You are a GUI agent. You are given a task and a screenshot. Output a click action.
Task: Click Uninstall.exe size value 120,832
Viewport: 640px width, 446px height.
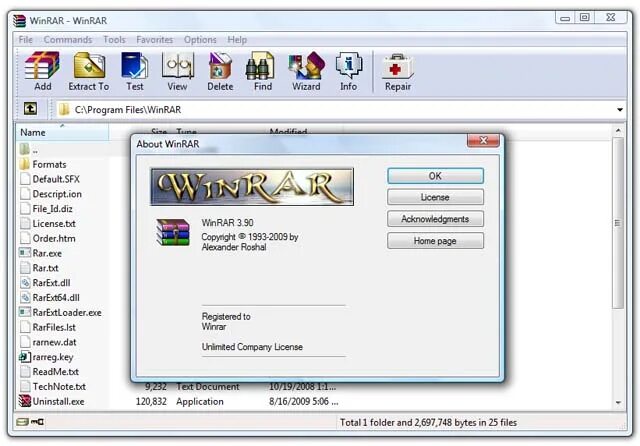pyautogui.click(x=151, y=402)
